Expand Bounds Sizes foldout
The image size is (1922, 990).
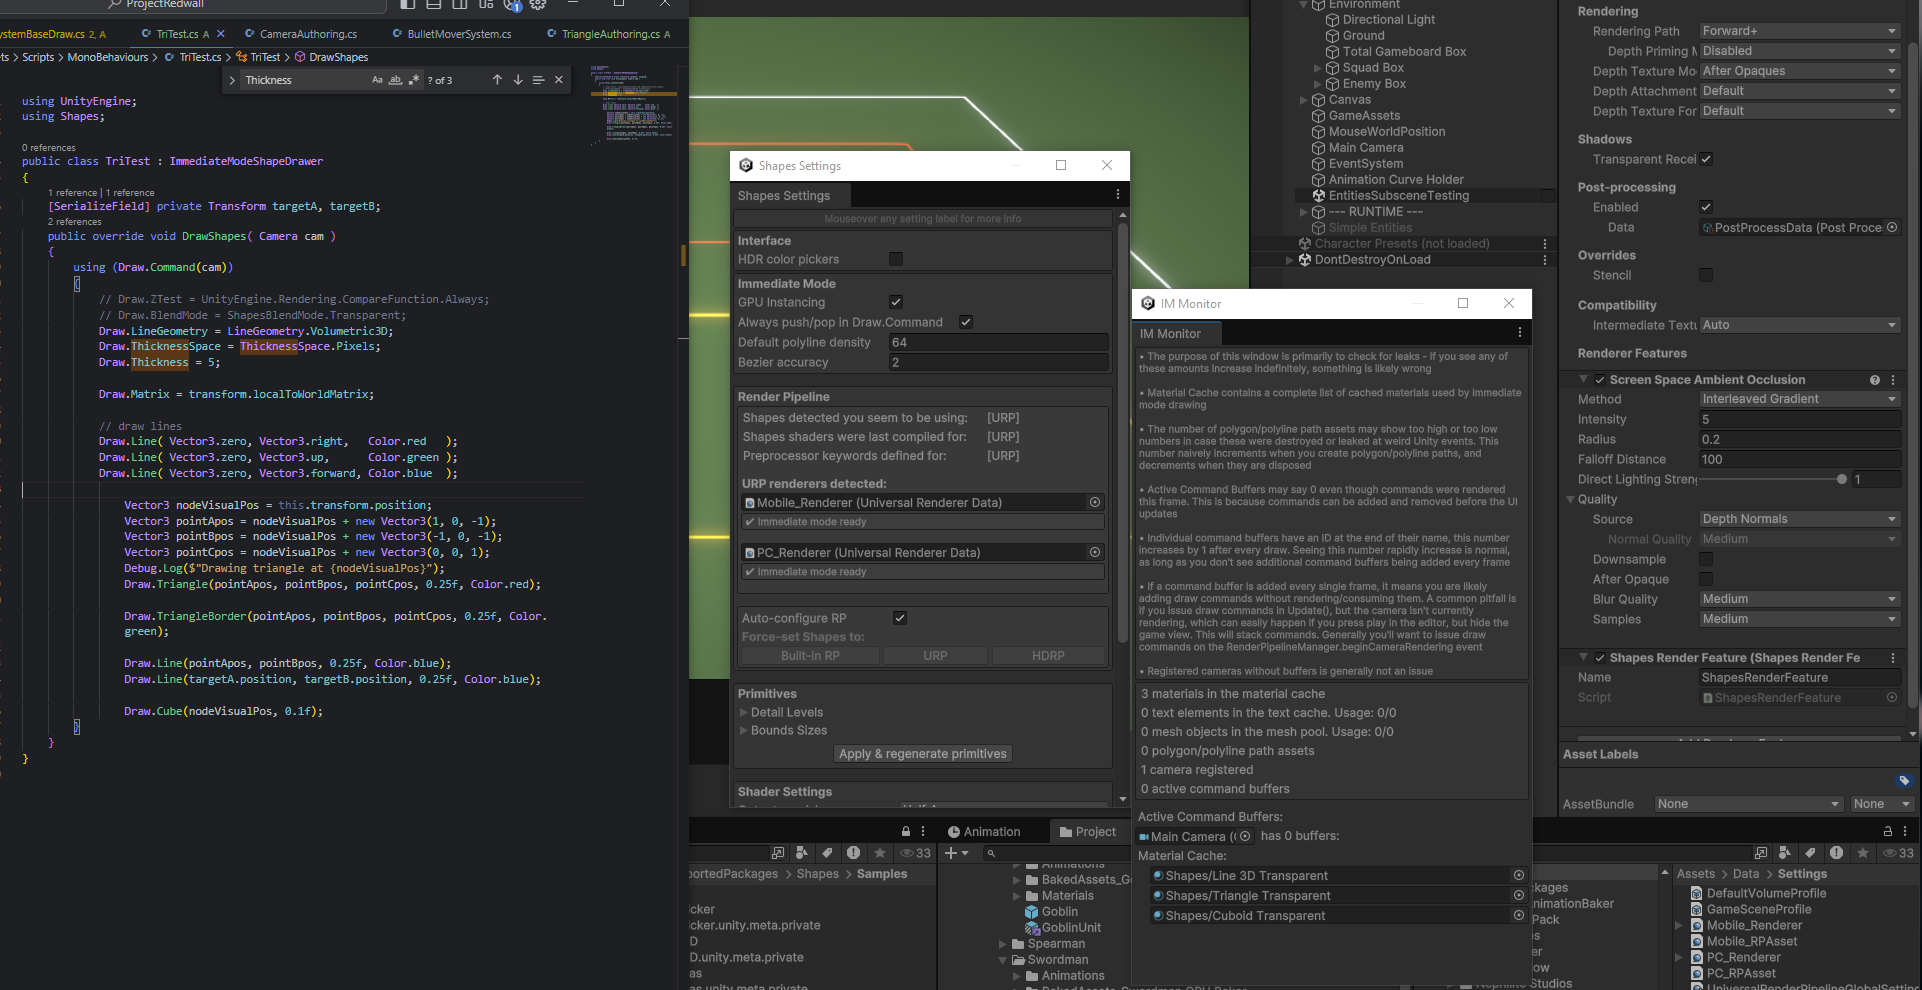pyautogui.click(x=744, y=731)
